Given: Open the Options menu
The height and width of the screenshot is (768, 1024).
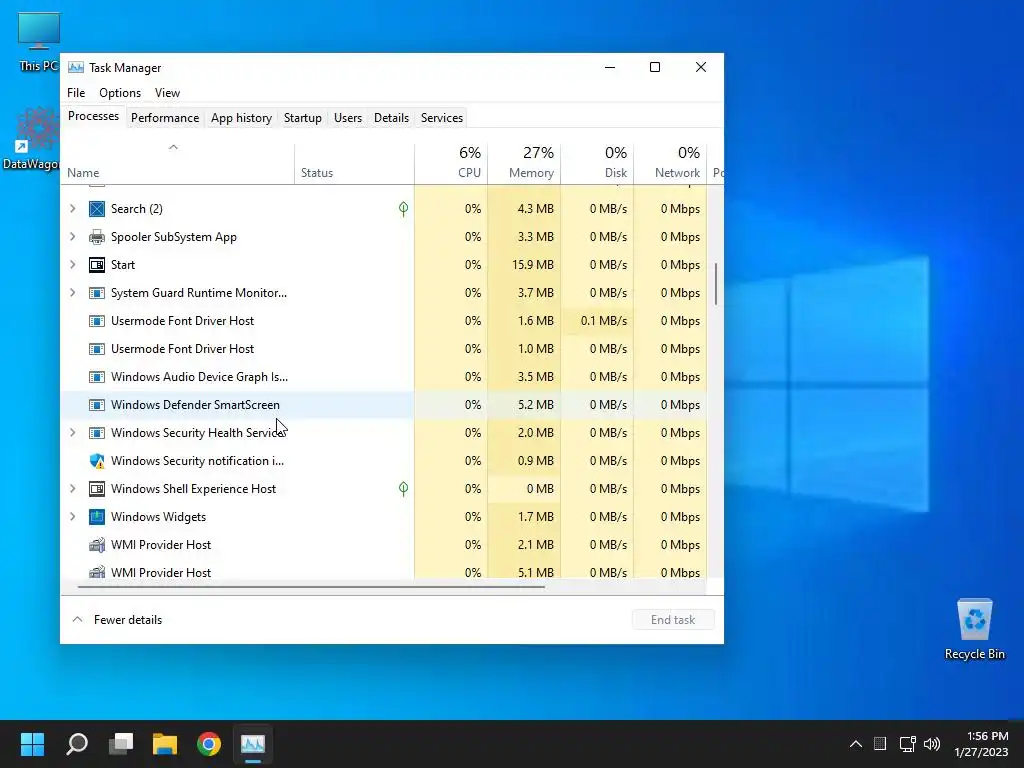Looking at the screenshot, I should 120,93.
